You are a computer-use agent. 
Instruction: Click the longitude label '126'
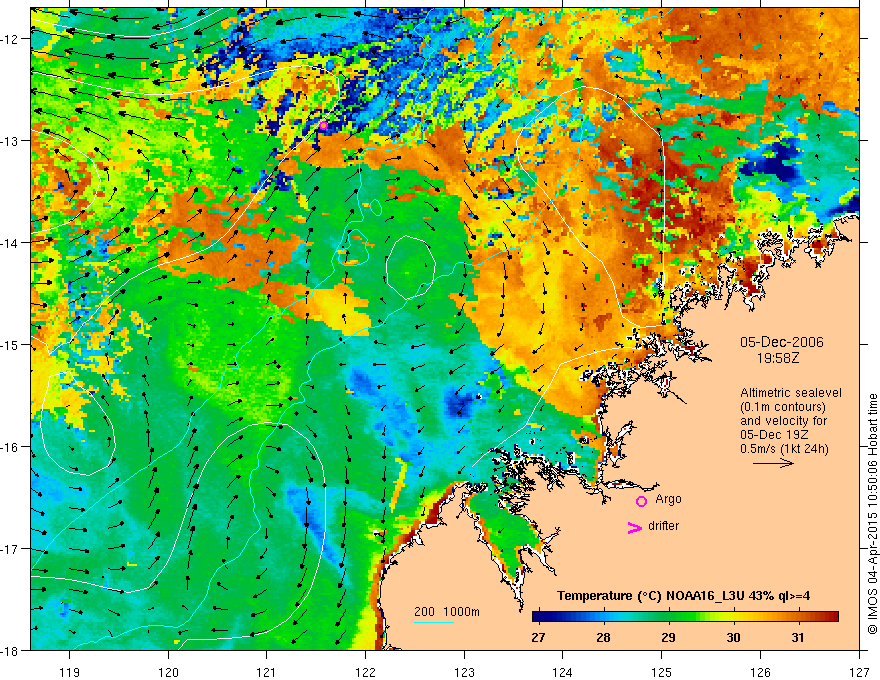(760, 672)
